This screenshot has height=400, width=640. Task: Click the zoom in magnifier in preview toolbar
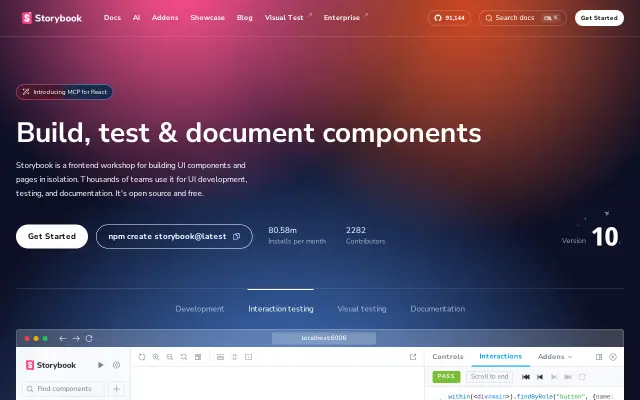[156, 357]
